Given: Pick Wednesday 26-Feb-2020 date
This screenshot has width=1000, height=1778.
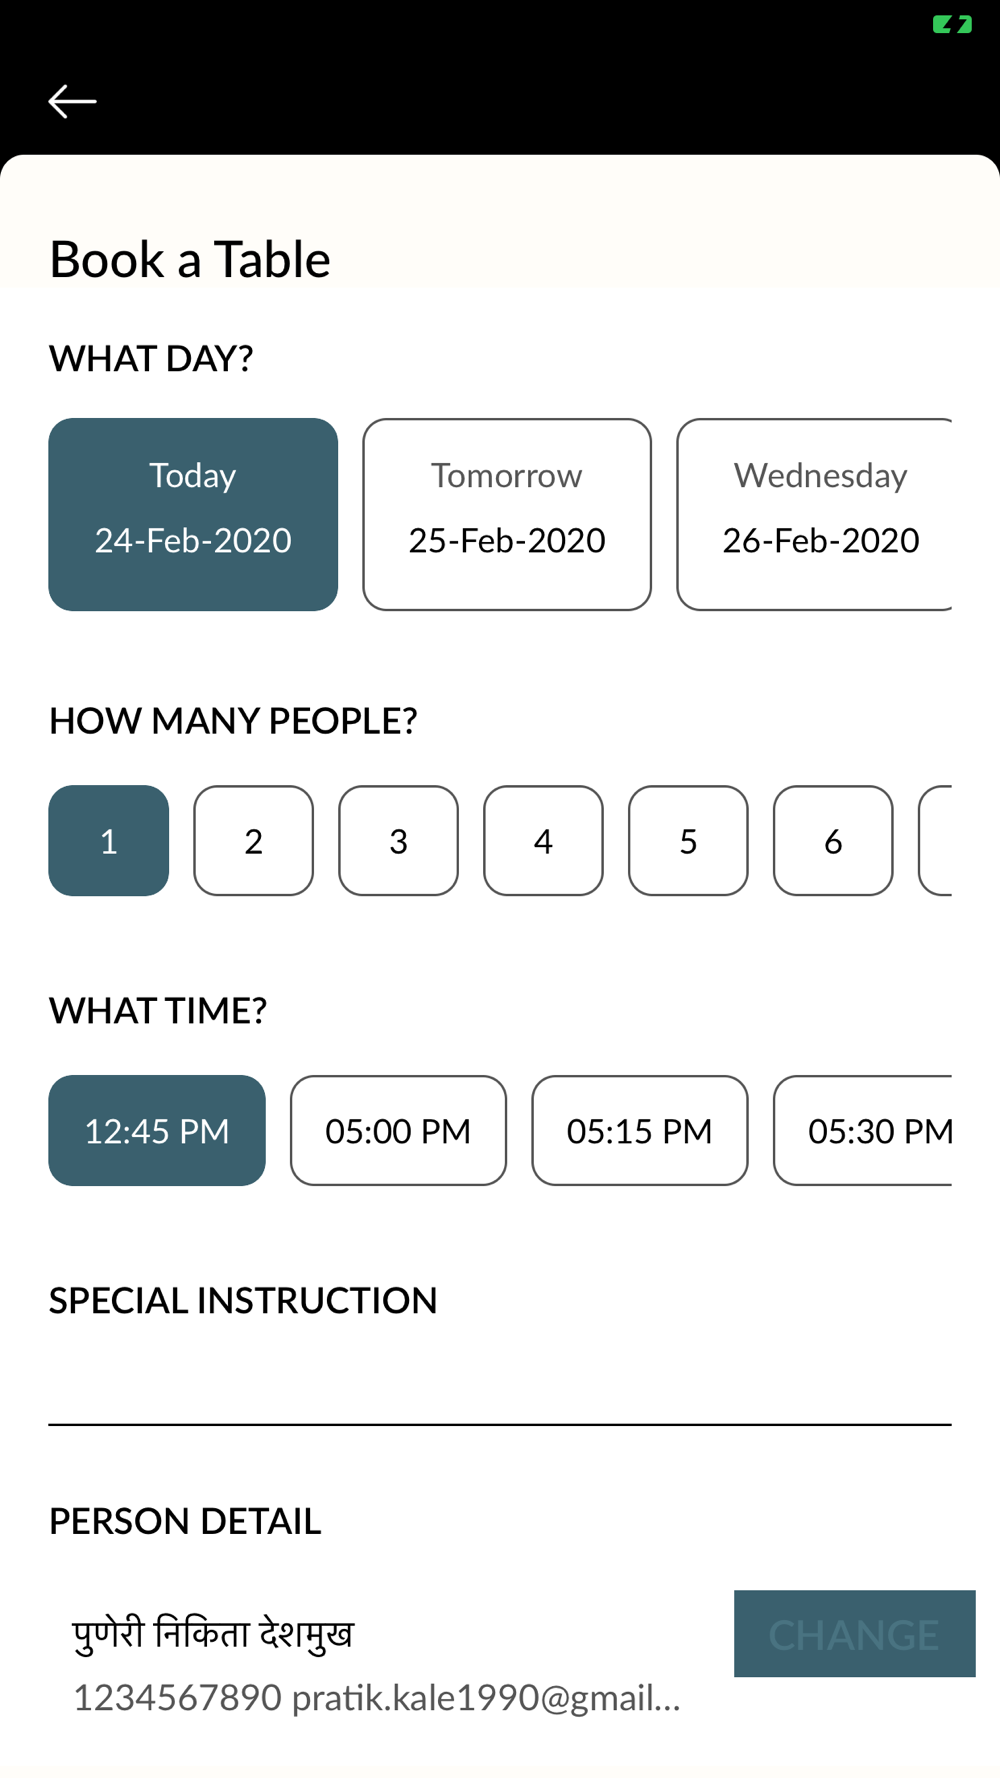Looking at the screenshot, I should [x=814, y=514].
